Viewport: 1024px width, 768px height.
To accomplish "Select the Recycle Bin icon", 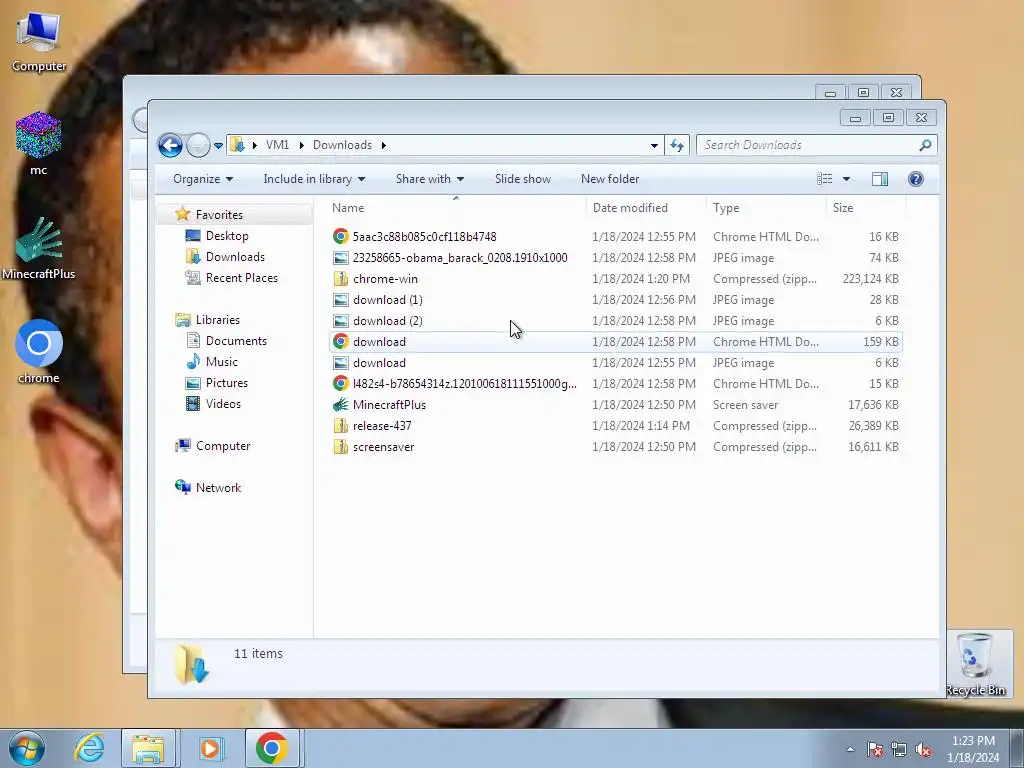I will pos(975,664).
